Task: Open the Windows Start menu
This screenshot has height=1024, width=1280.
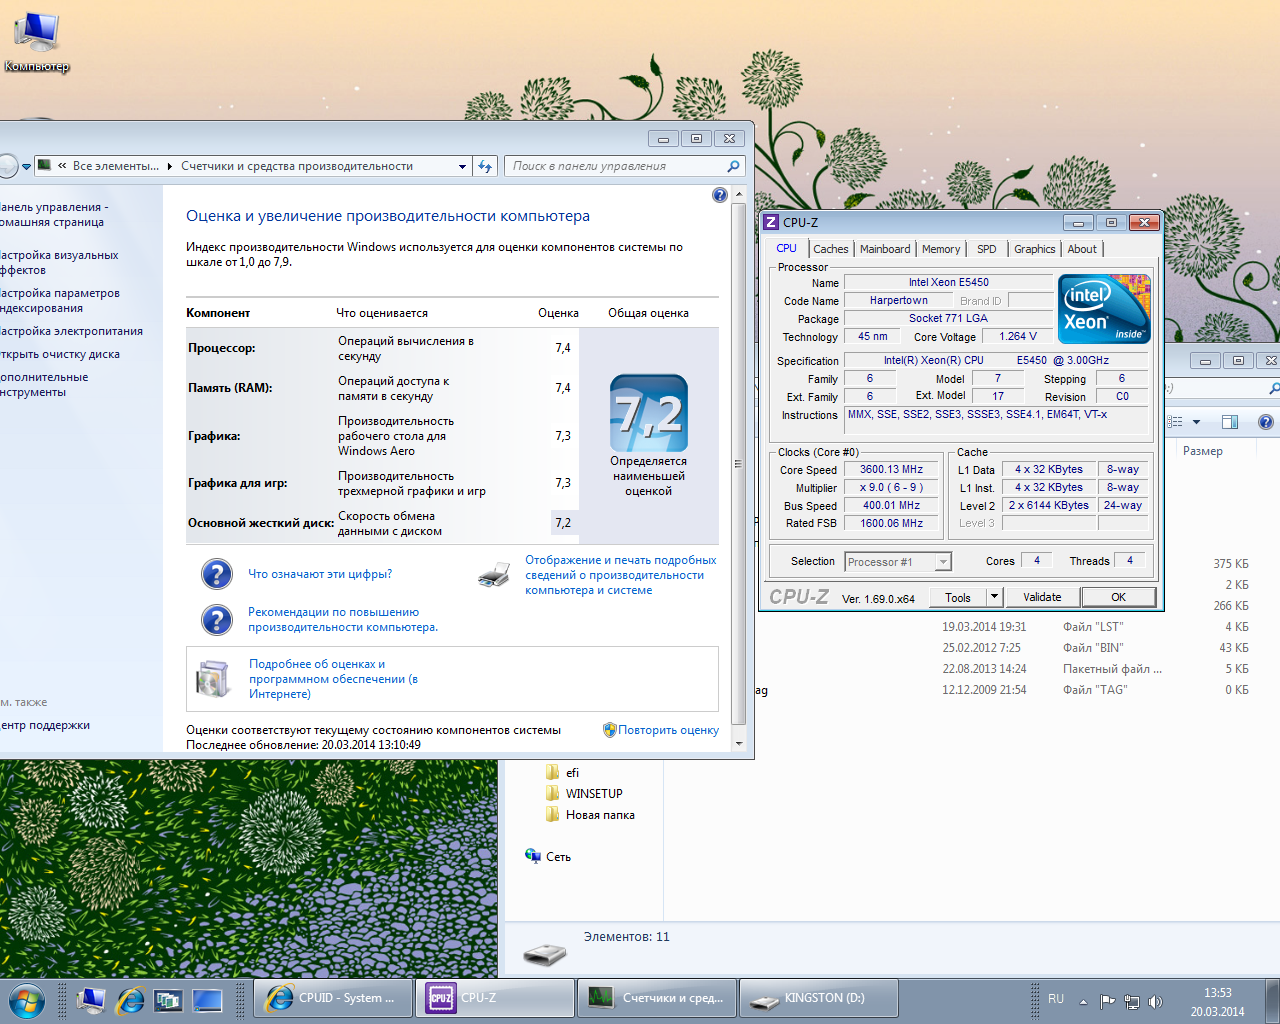Action: point(27,999)
